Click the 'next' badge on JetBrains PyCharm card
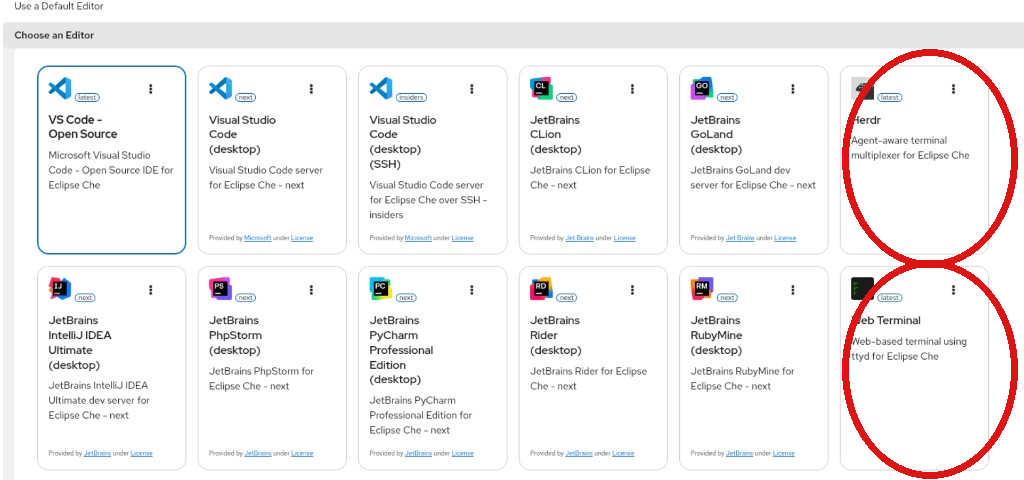This screenshot has width=1024, height=480. (x=406, y=298)
